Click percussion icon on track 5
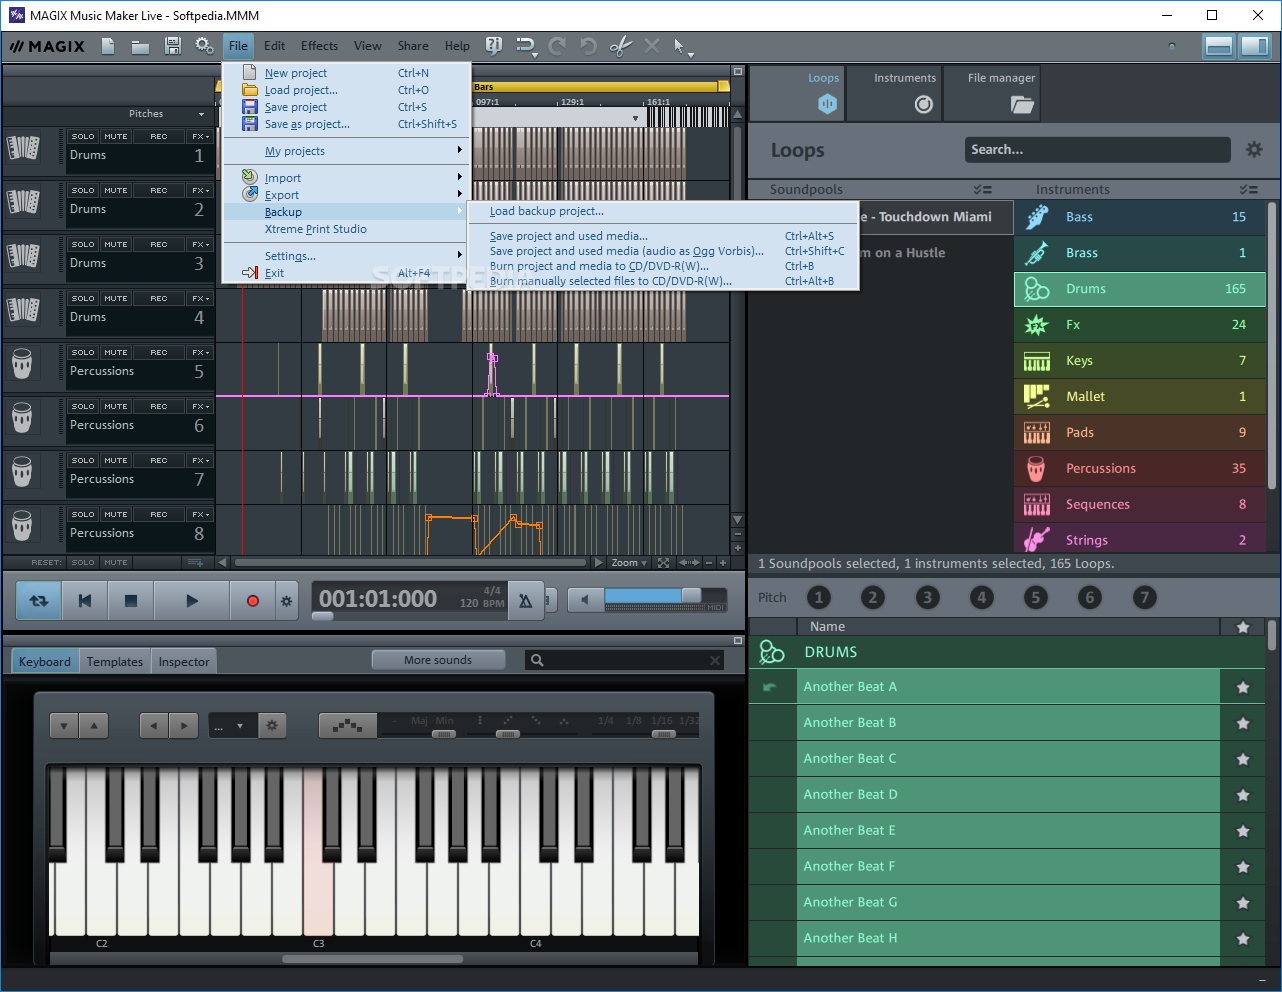Screen dimensions: 1282x992 22,364
